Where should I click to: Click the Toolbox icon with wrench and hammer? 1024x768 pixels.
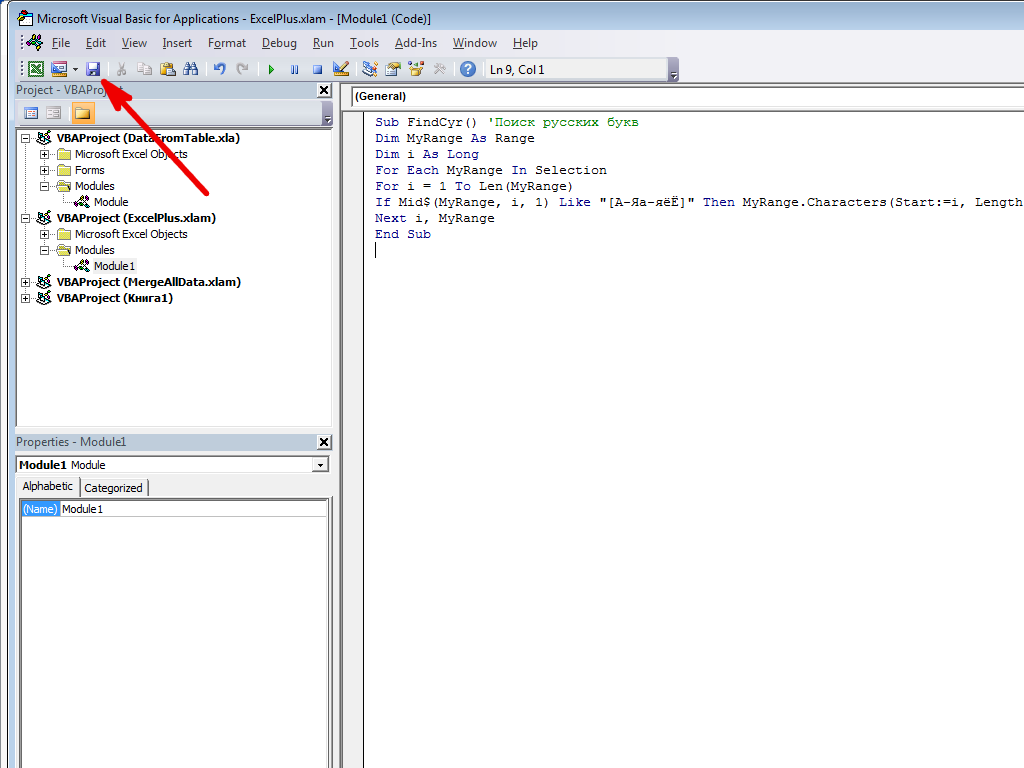(440, 69)
